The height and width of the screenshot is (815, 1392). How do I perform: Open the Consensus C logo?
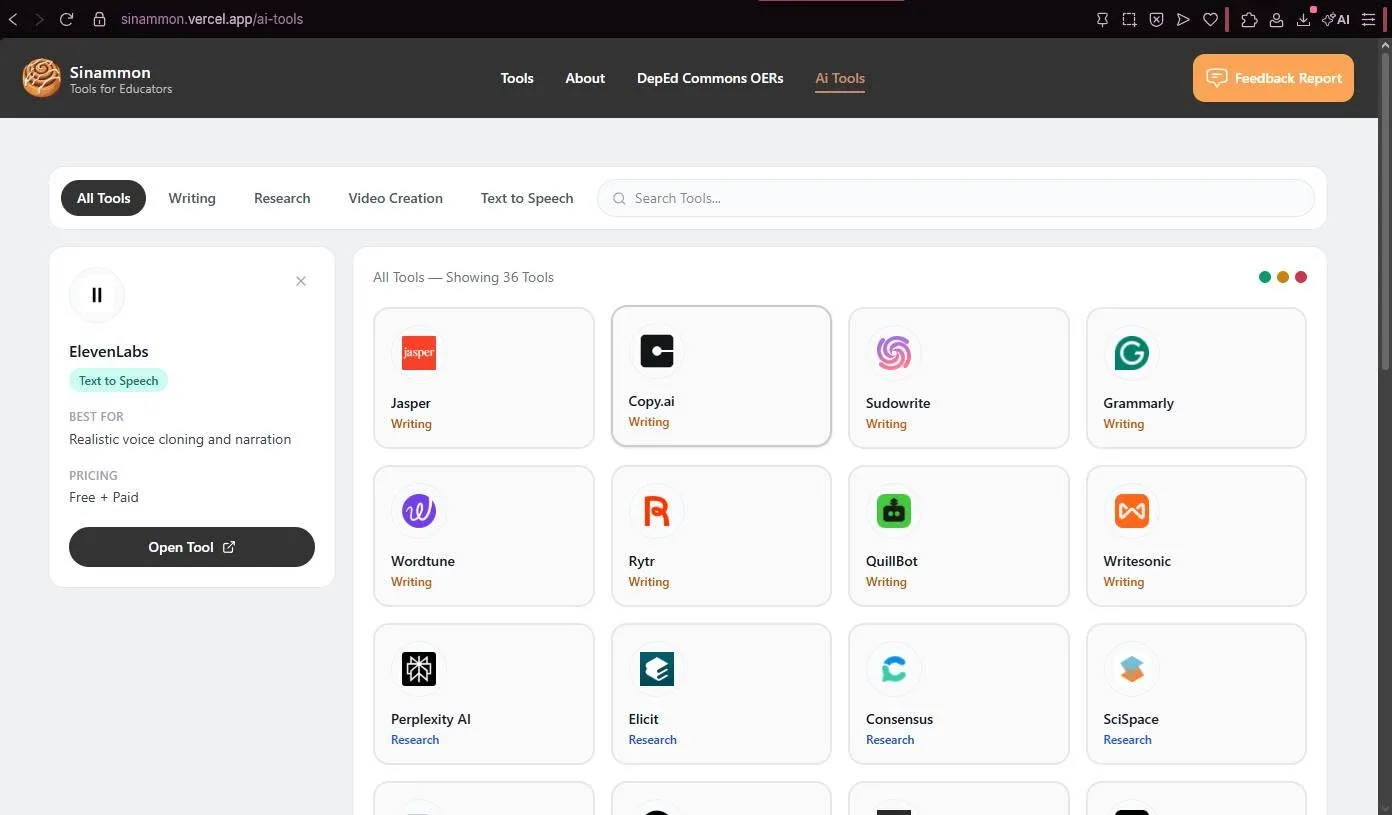pos(893,669)
